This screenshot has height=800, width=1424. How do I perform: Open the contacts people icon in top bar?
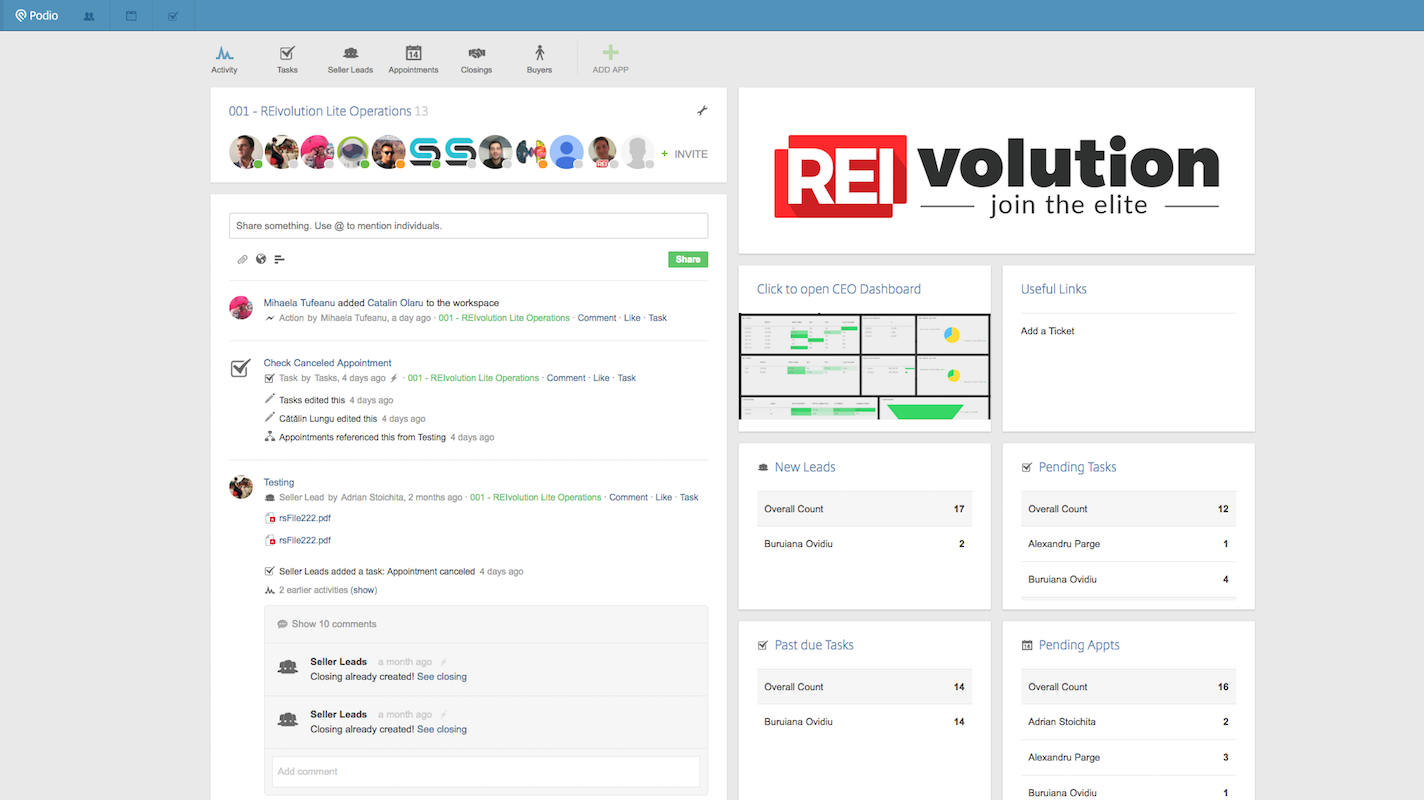pyautogui.click(x=89, y=16)
